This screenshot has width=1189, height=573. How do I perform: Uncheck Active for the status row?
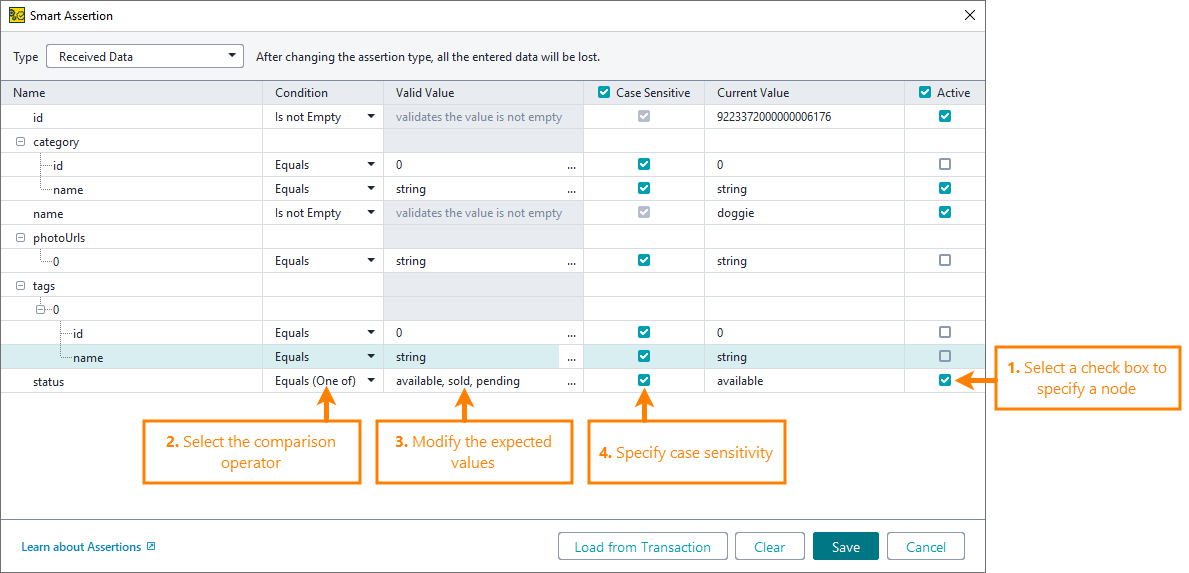click(944, 380)
